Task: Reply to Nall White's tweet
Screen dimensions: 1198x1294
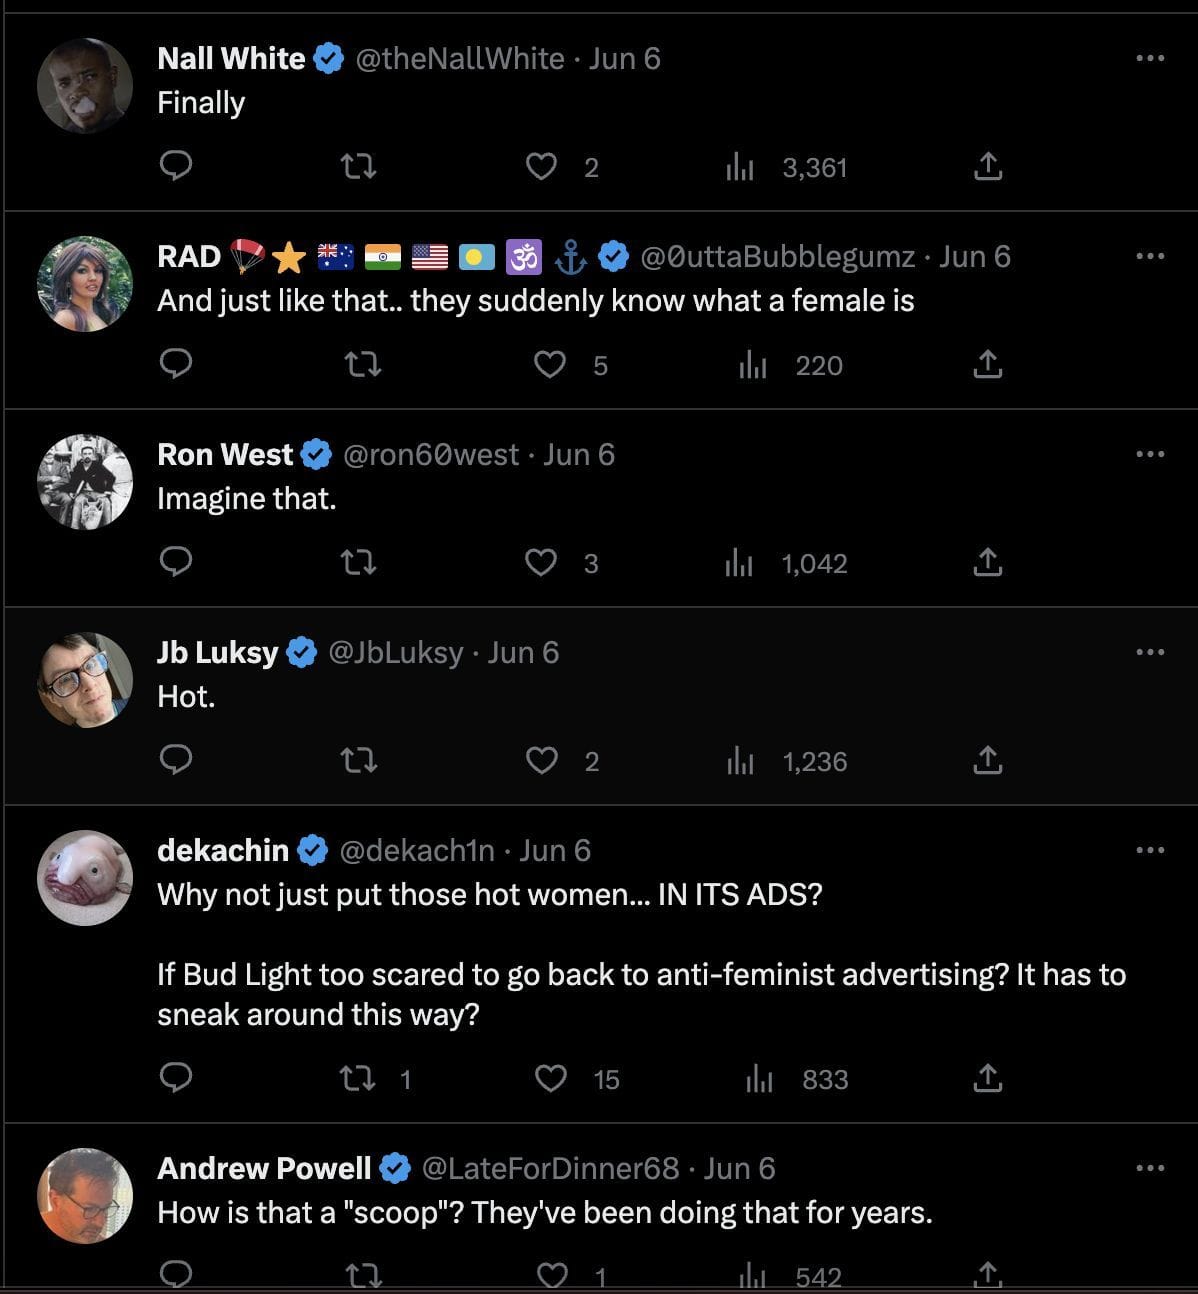Action: coord(176,166)
